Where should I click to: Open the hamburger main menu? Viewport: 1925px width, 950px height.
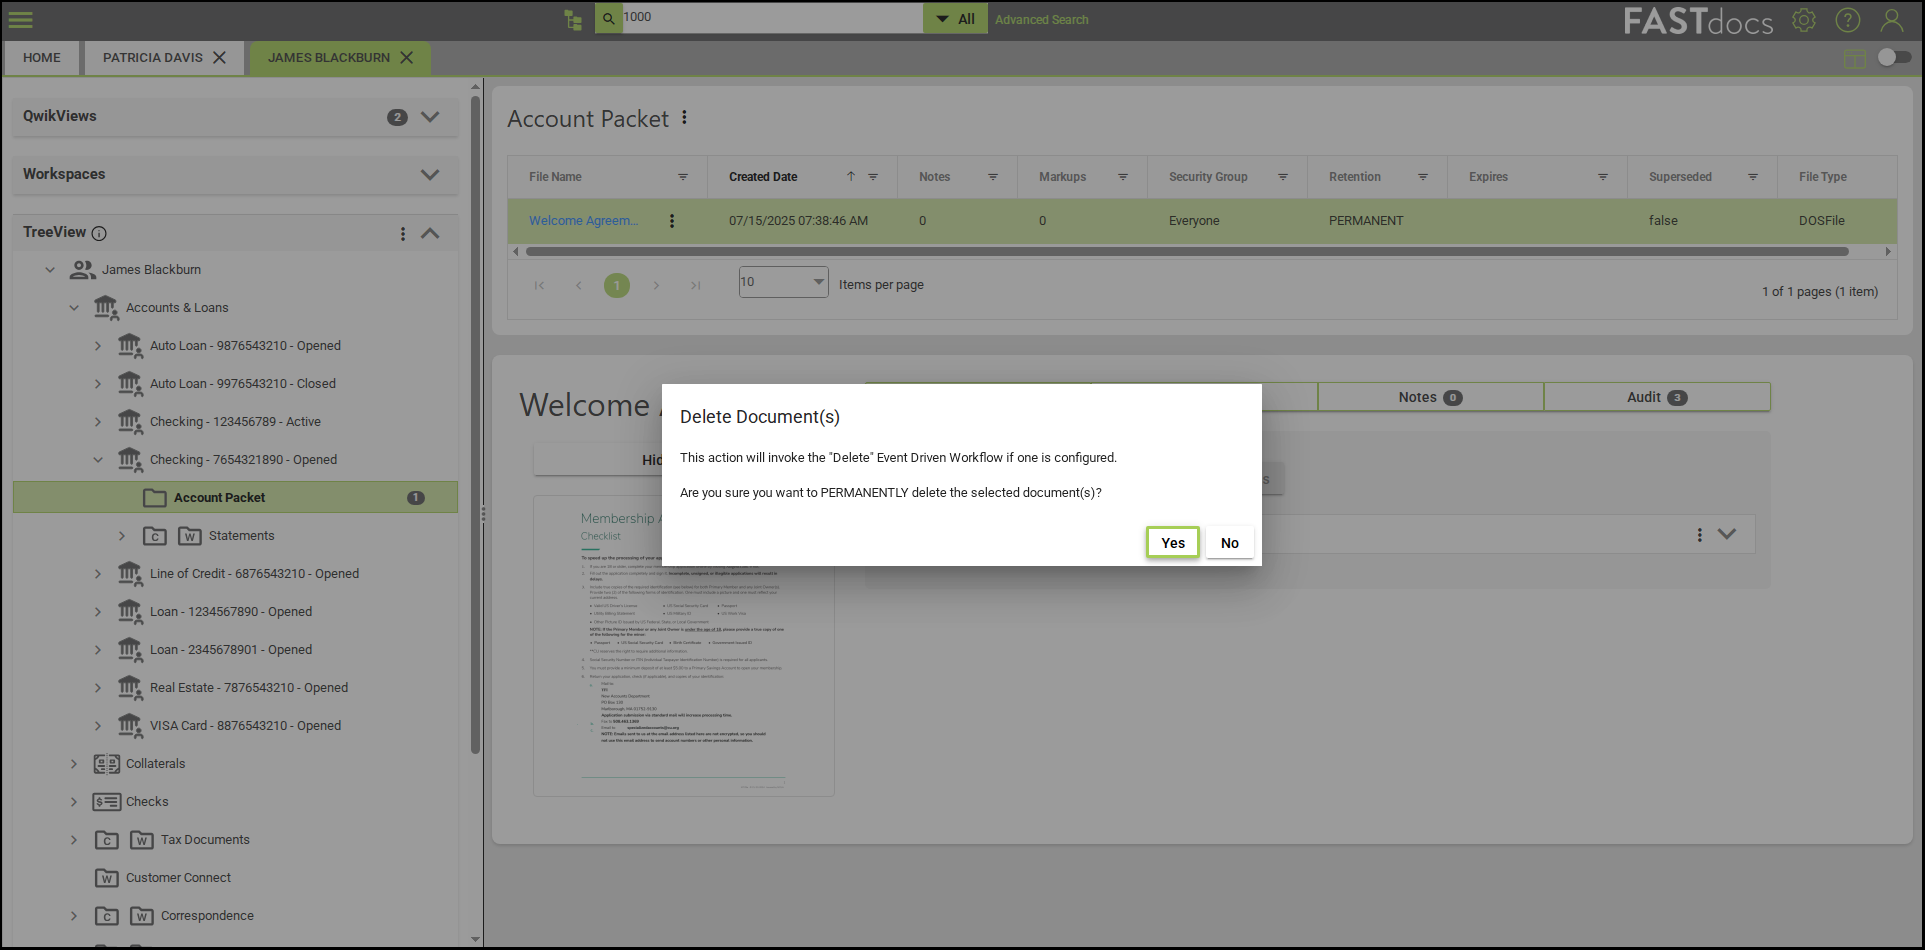21,19
